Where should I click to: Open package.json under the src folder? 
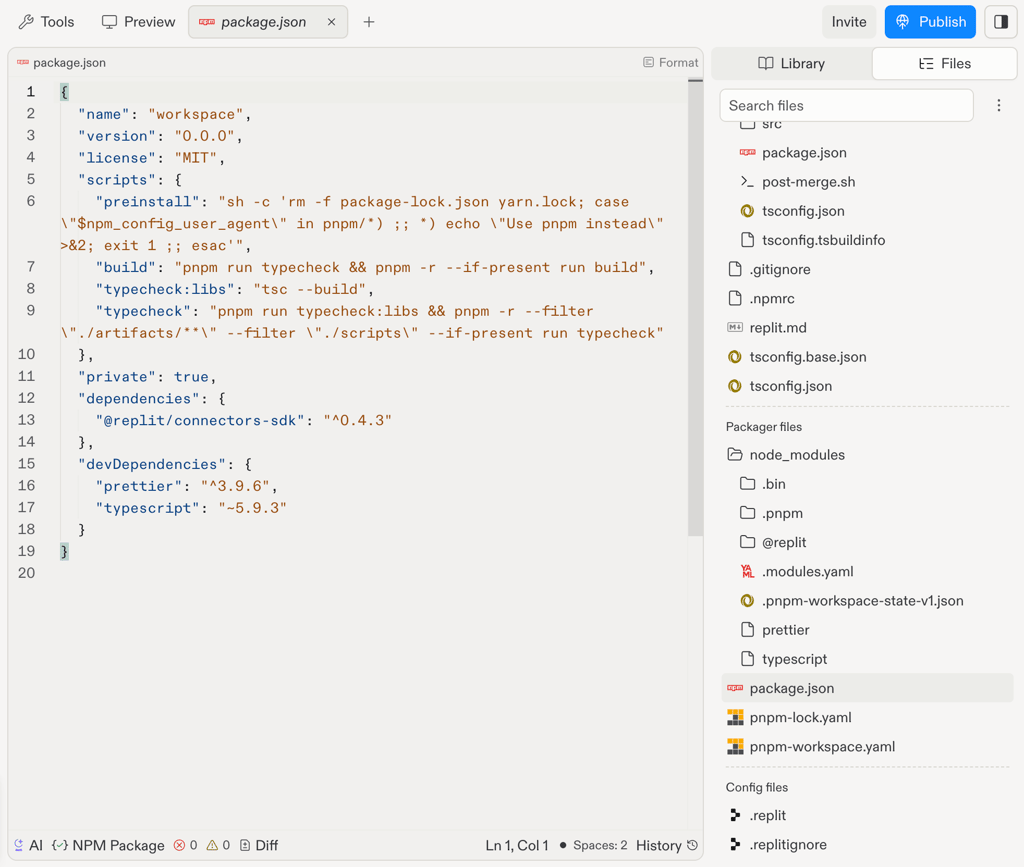point(803,153)
